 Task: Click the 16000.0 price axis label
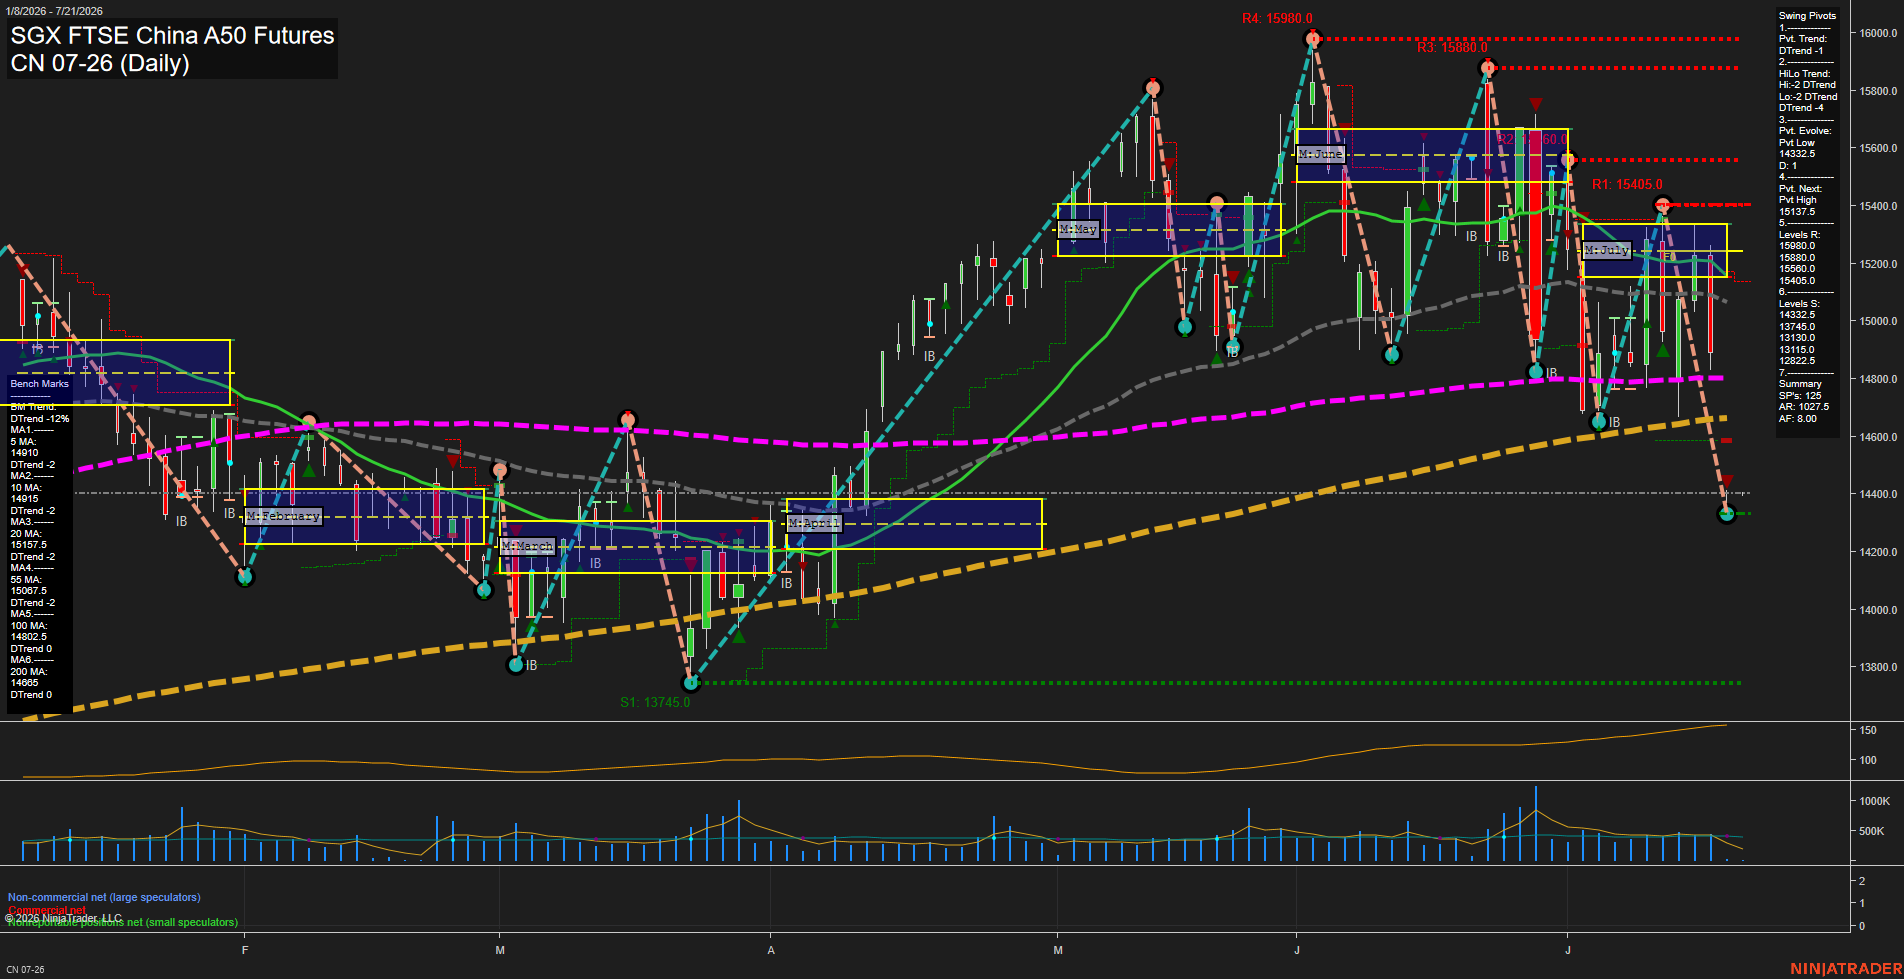pos(1878,33)
